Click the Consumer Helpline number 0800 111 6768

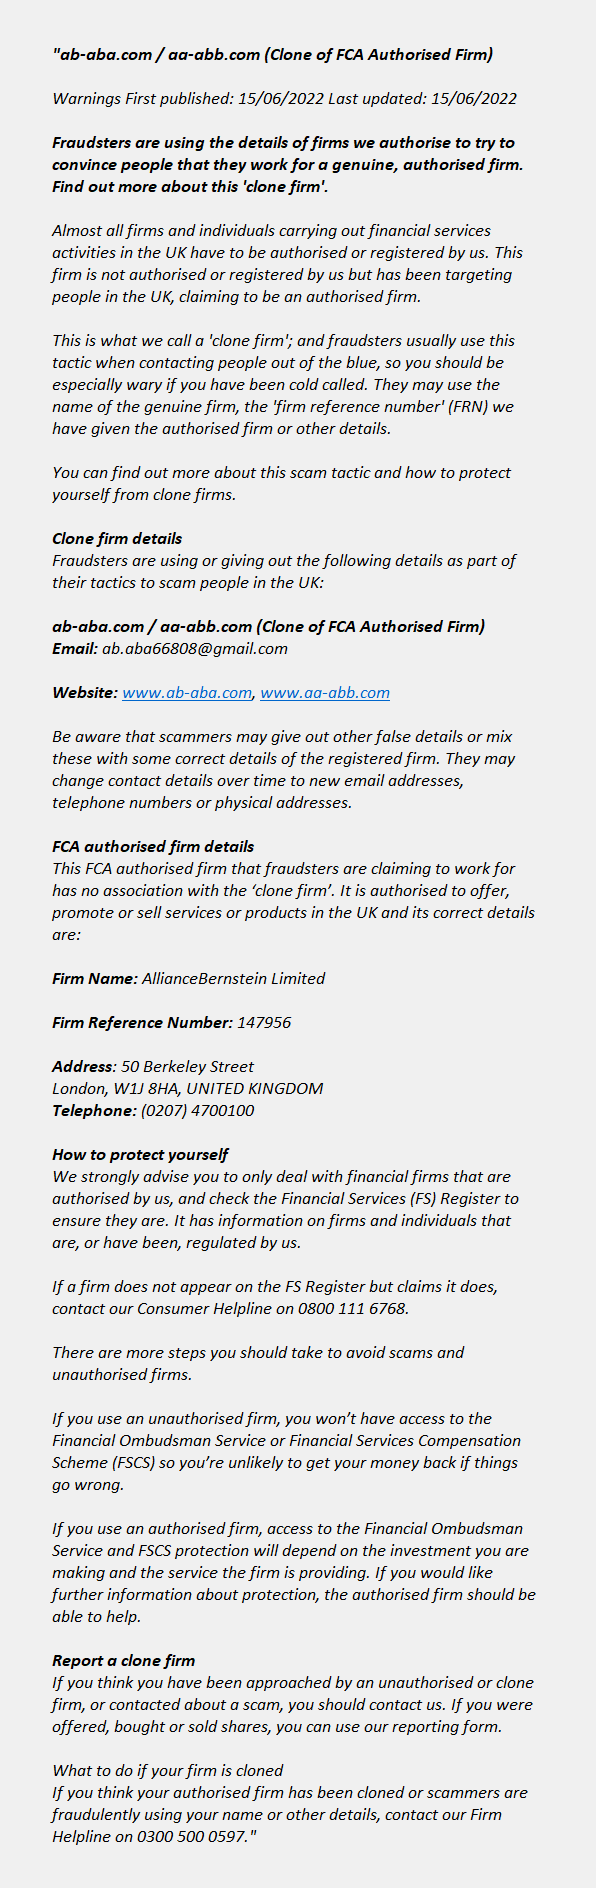tap(352, 1308)
